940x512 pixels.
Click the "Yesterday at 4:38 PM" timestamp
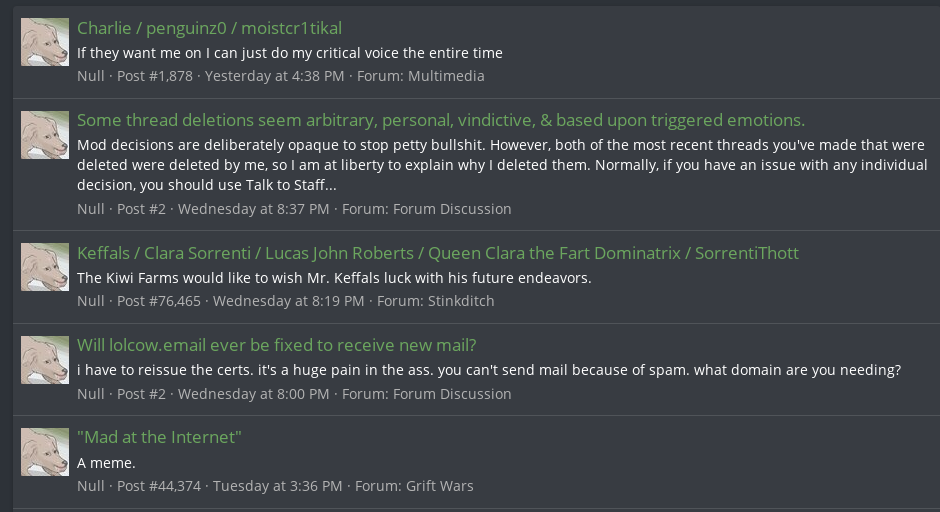pyautogui.click(x=274, y=76)
